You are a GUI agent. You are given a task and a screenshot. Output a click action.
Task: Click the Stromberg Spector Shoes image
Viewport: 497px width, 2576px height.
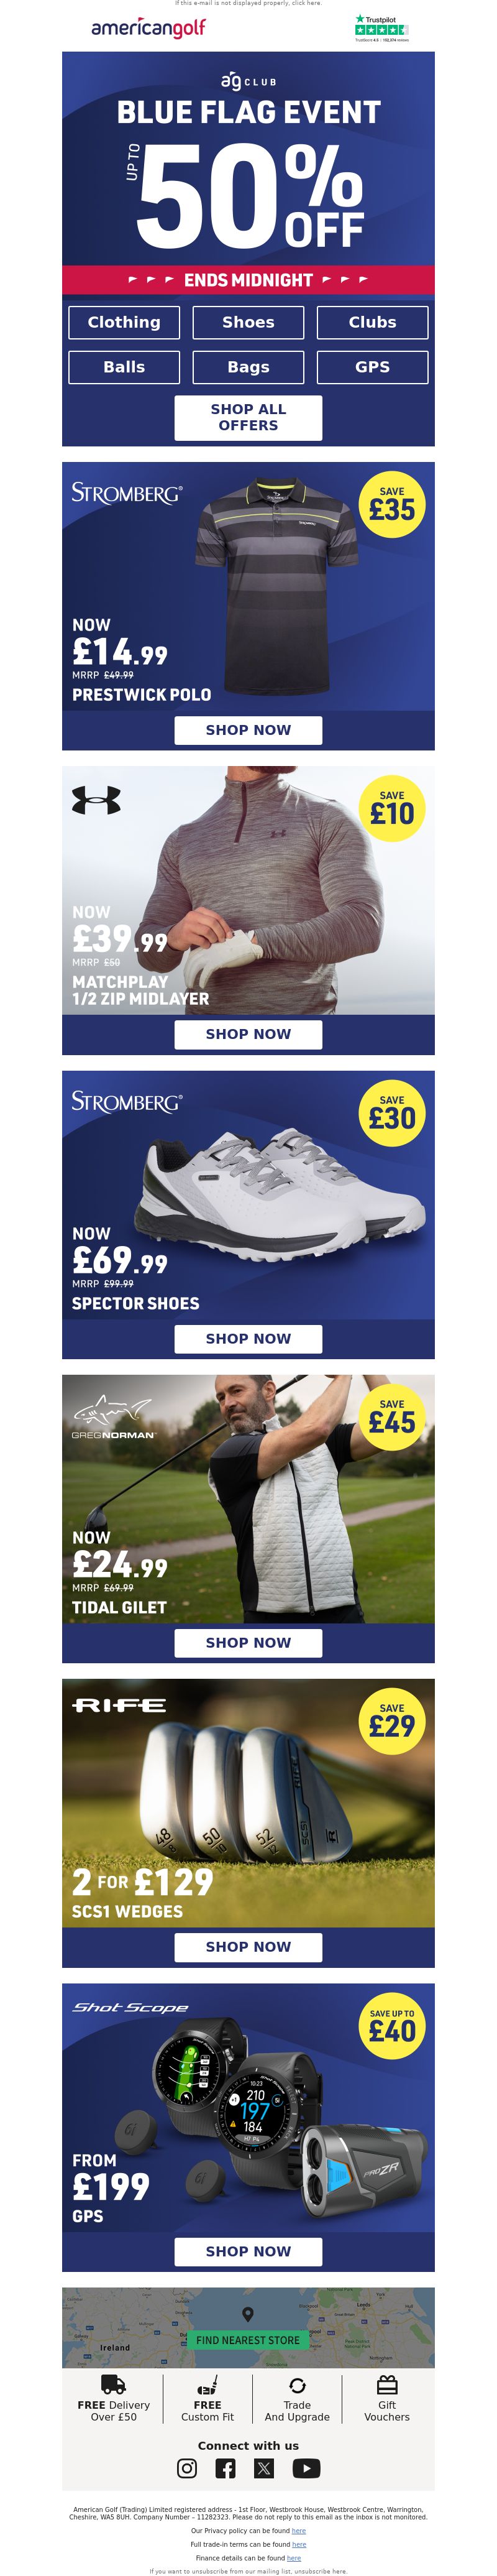tap(248, 1195)
